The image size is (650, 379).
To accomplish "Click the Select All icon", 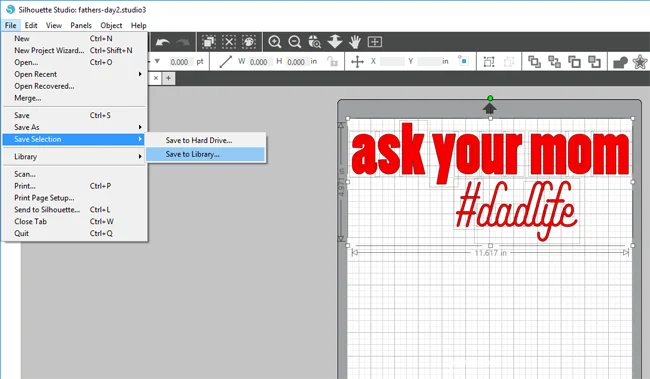I will click(209, 41).
